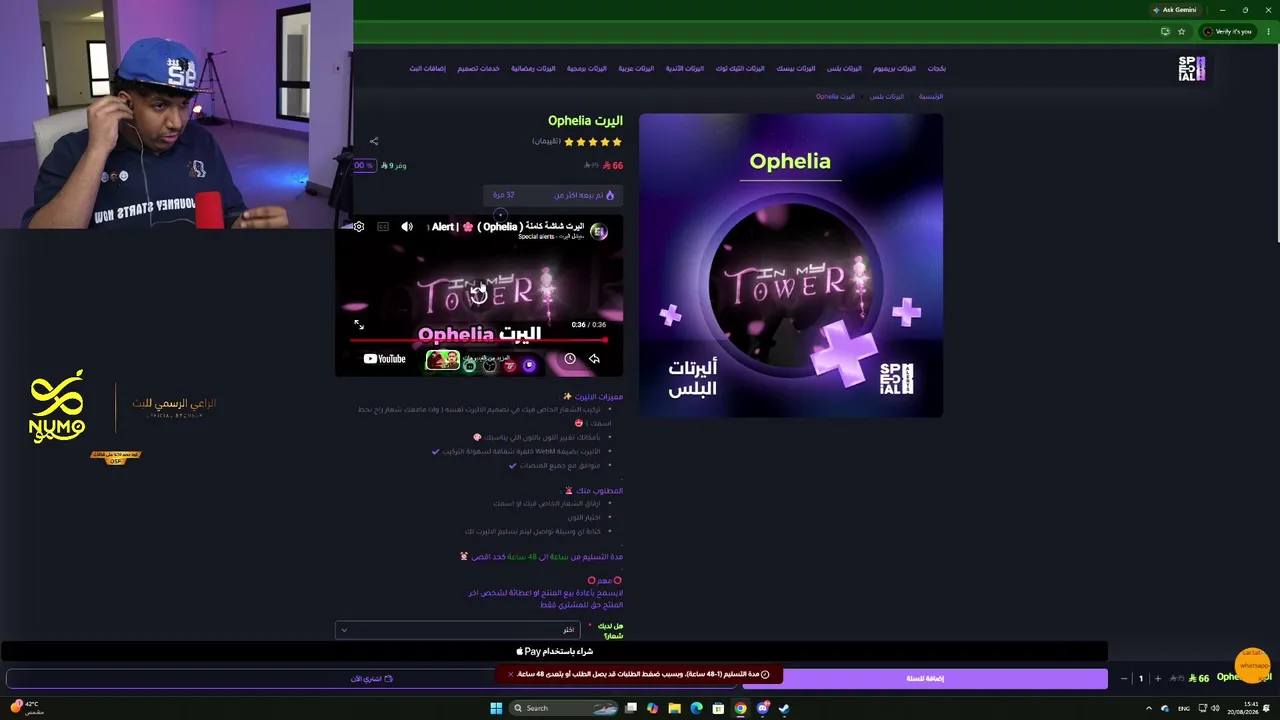Click Ask Gemini in Chrome
Screen dimensions: 1280x720
(x=1174, y=10)
